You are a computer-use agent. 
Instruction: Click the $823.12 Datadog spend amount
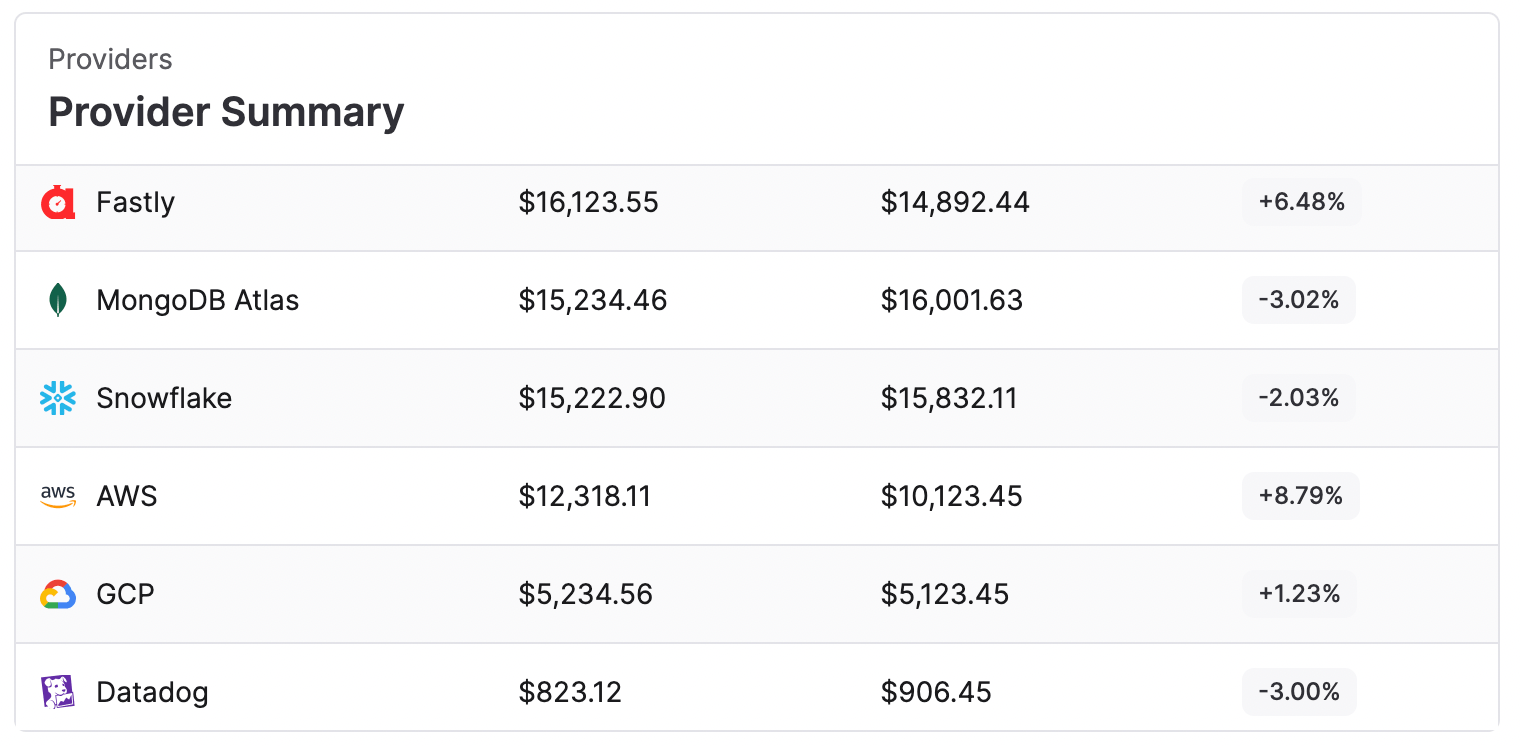pos(570,692)
